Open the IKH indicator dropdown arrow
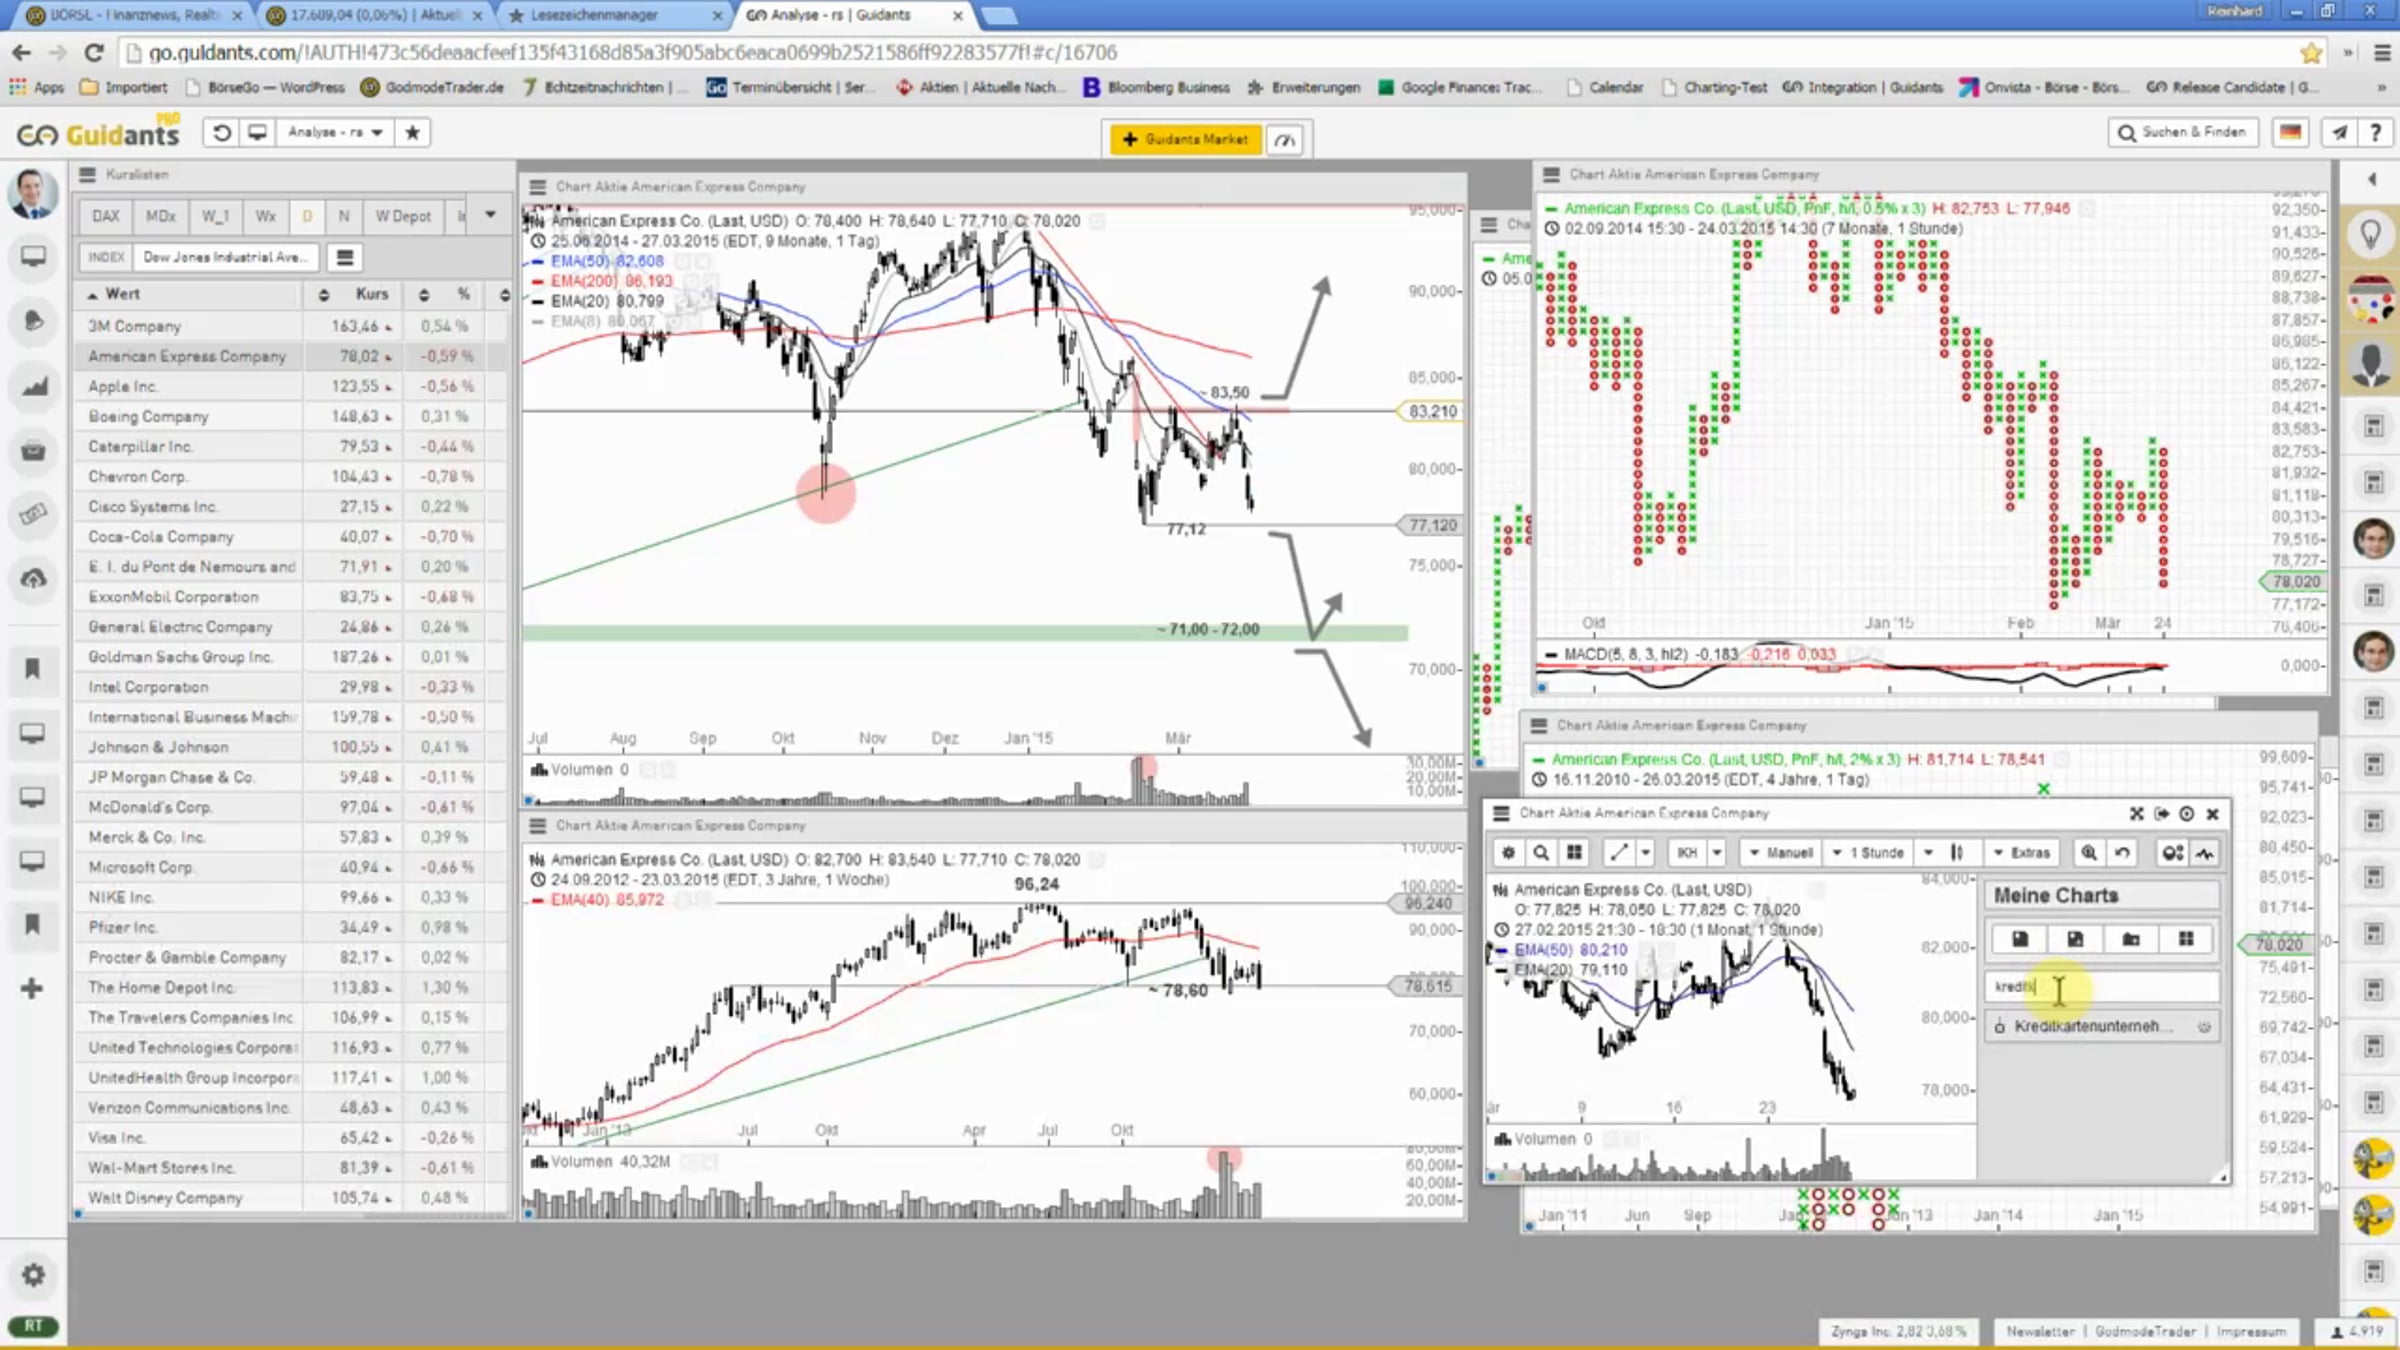Image resolution: width=2400 pixels, height=1350 pixels. point(1716,852)
